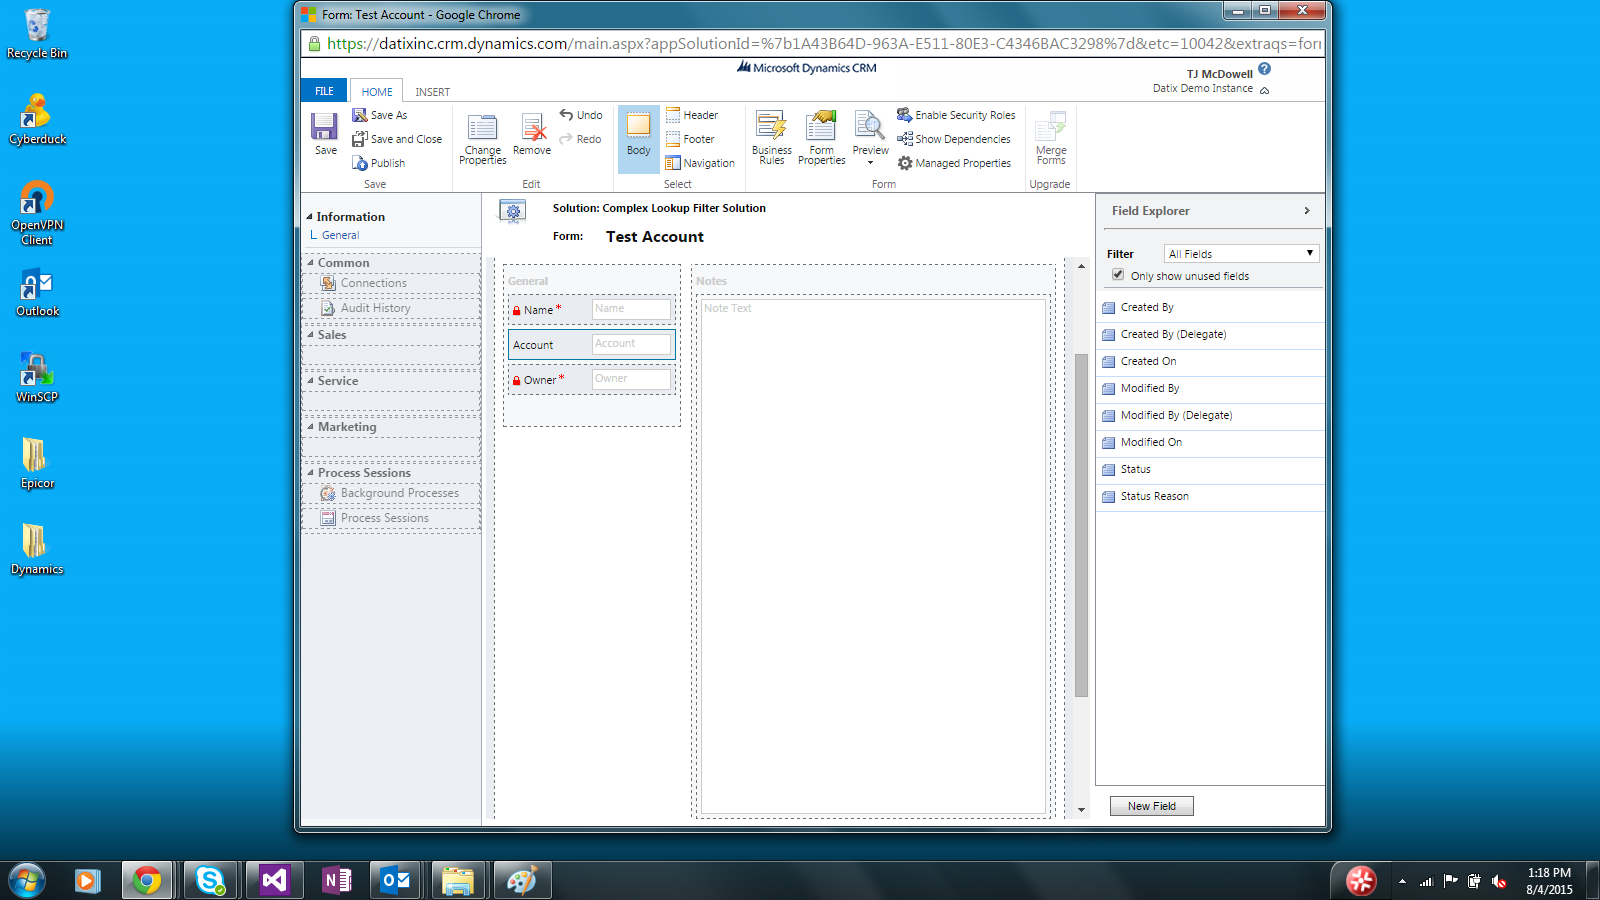
Task: Switch to the HOME tab
Action: 377,91
